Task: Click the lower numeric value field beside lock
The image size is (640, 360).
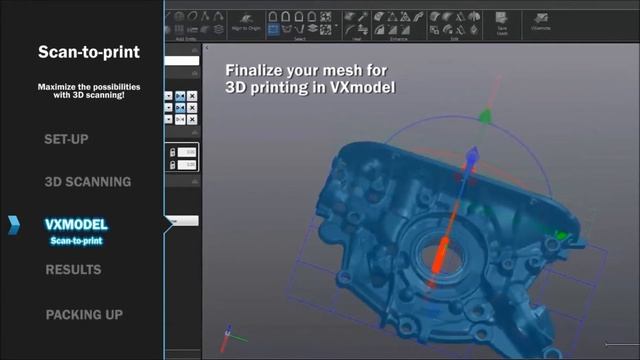Action: point(187,164)
